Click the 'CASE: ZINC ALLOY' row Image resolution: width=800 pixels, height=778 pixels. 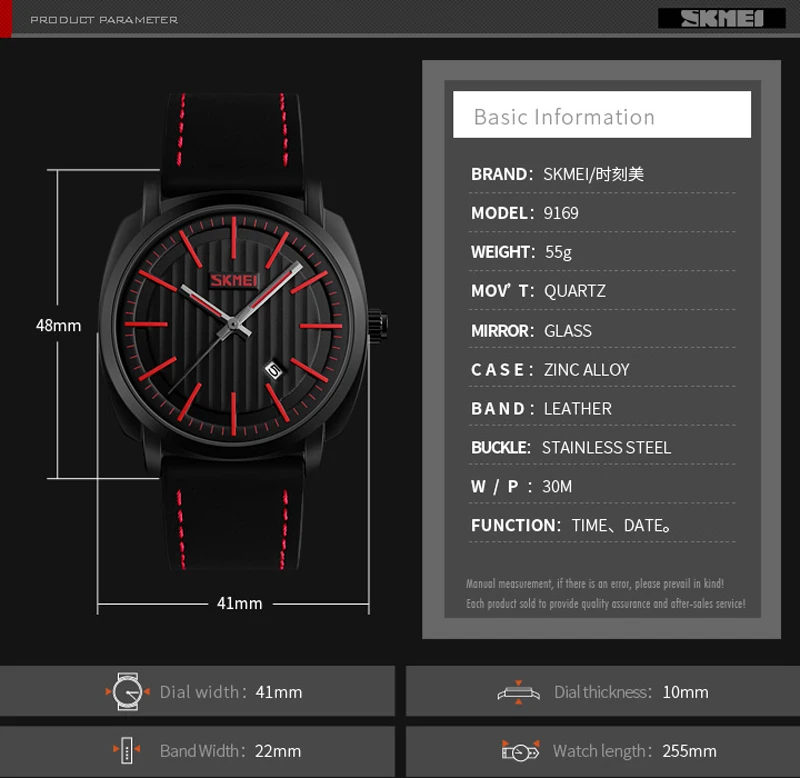click(x=602, y=369)
